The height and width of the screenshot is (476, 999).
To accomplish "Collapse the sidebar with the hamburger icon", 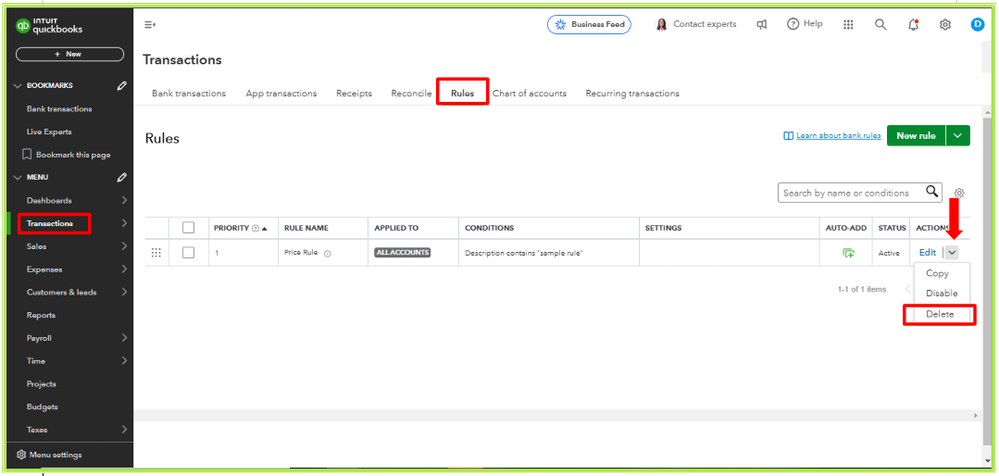I will tap(150, 25).
